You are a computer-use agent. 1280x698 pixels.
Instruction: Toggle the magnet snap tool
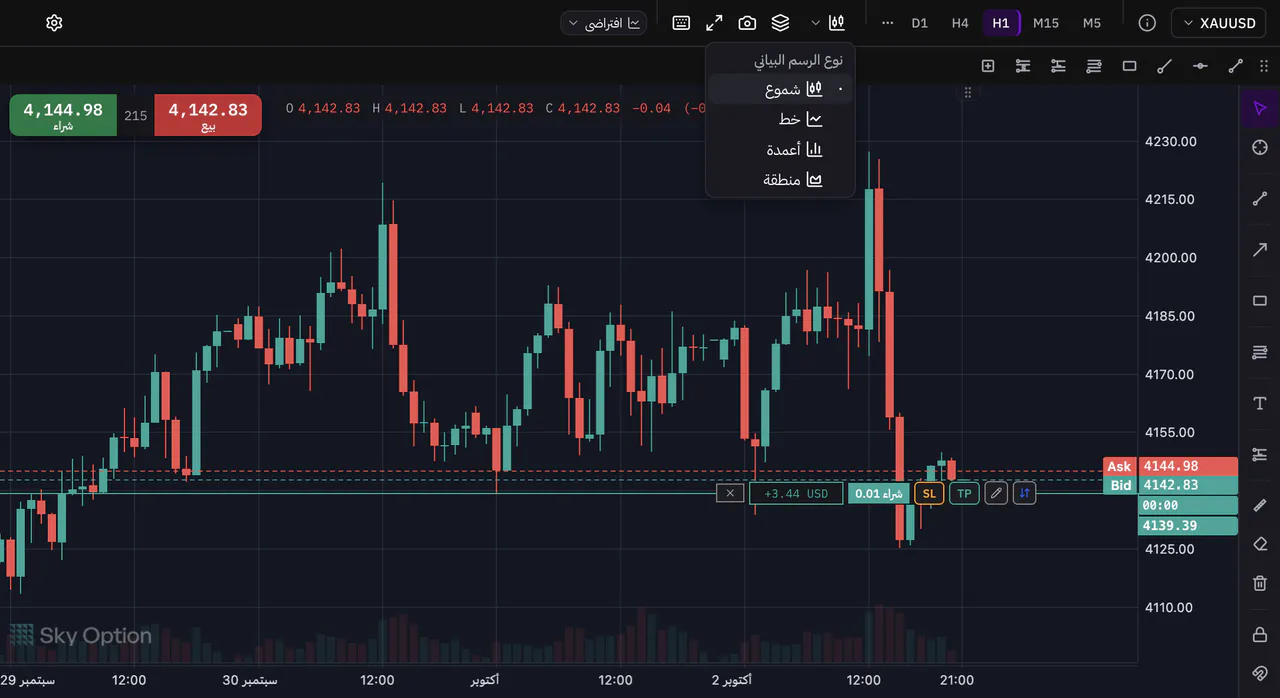point(1260,673)
